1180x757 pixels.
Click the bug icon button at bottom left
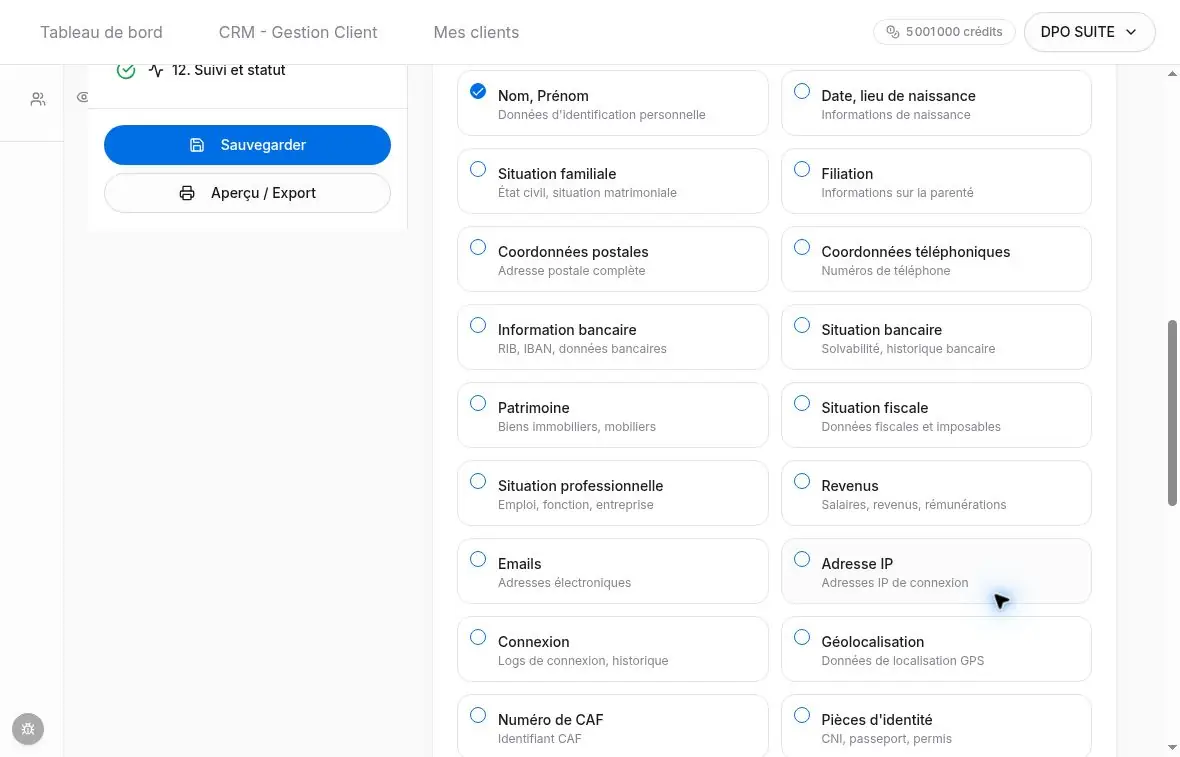click(28, 729)
